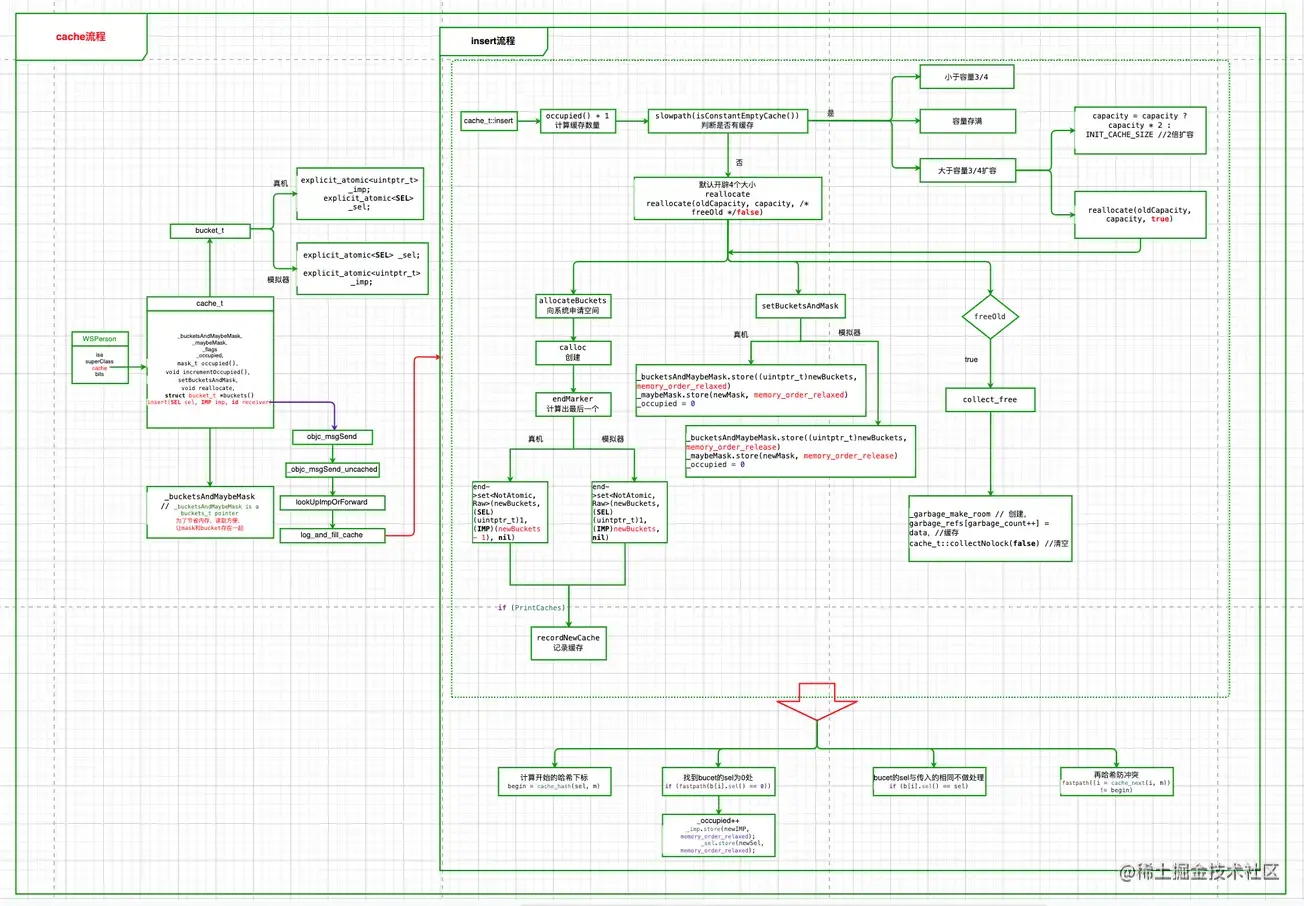Click the "insert流程" title label
This screenshot has width=1304, height=906.
tap(494, 41)
